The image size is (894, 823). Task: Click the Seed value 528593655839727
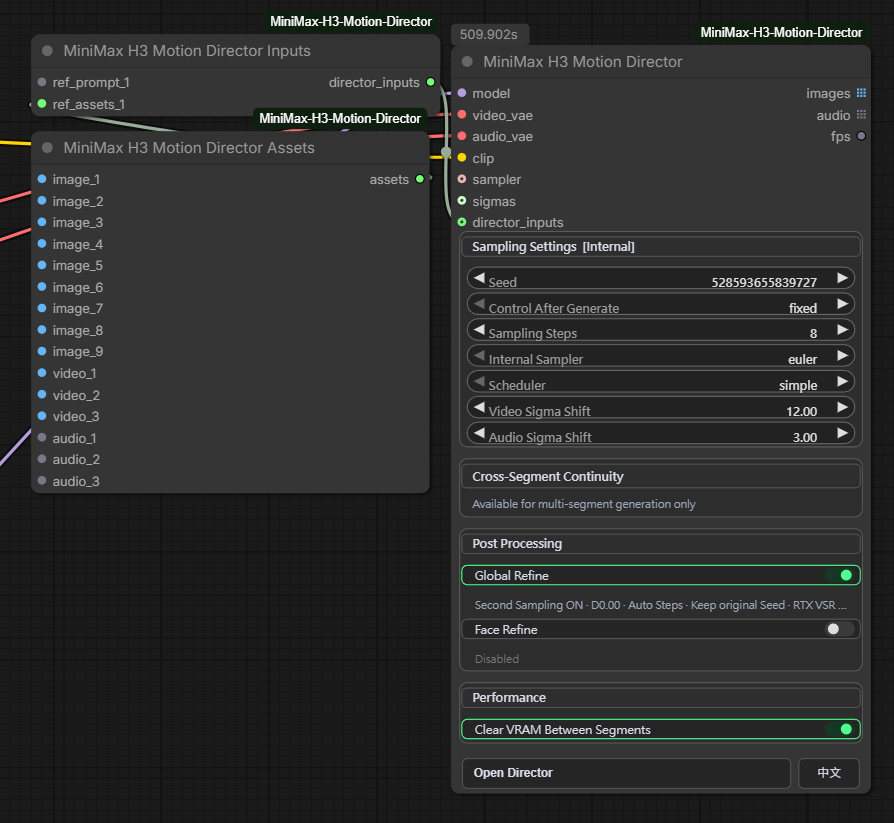coord(764,282)
